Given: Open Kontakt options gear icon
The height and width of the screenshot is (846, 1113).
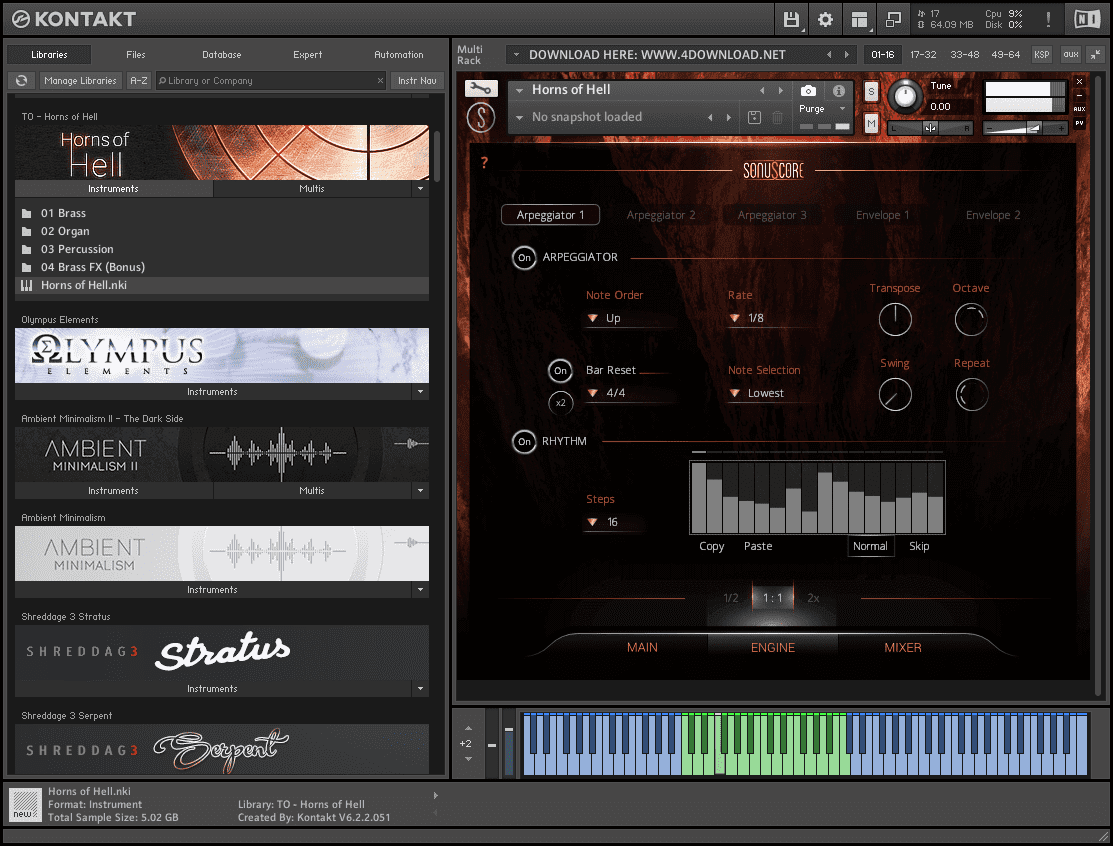Looking at the screenshot, I should click(825, 20).
